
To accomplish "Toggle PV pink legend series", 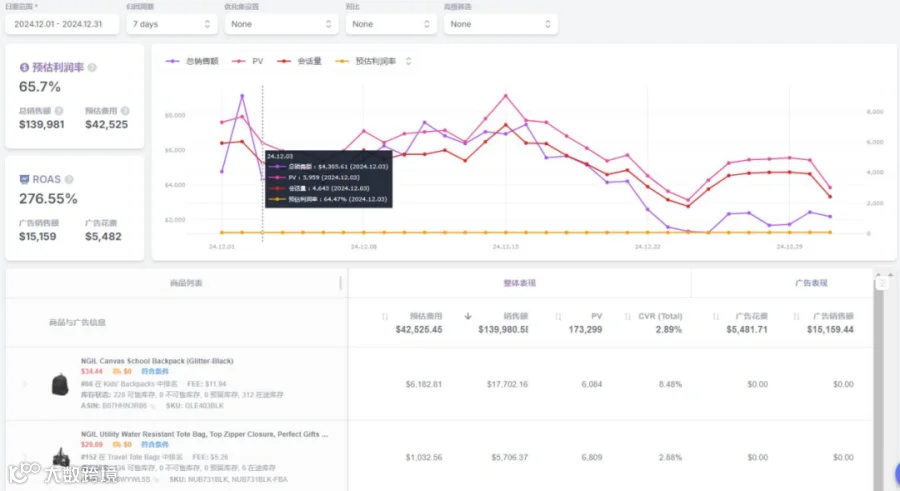I will coord(247,61).
